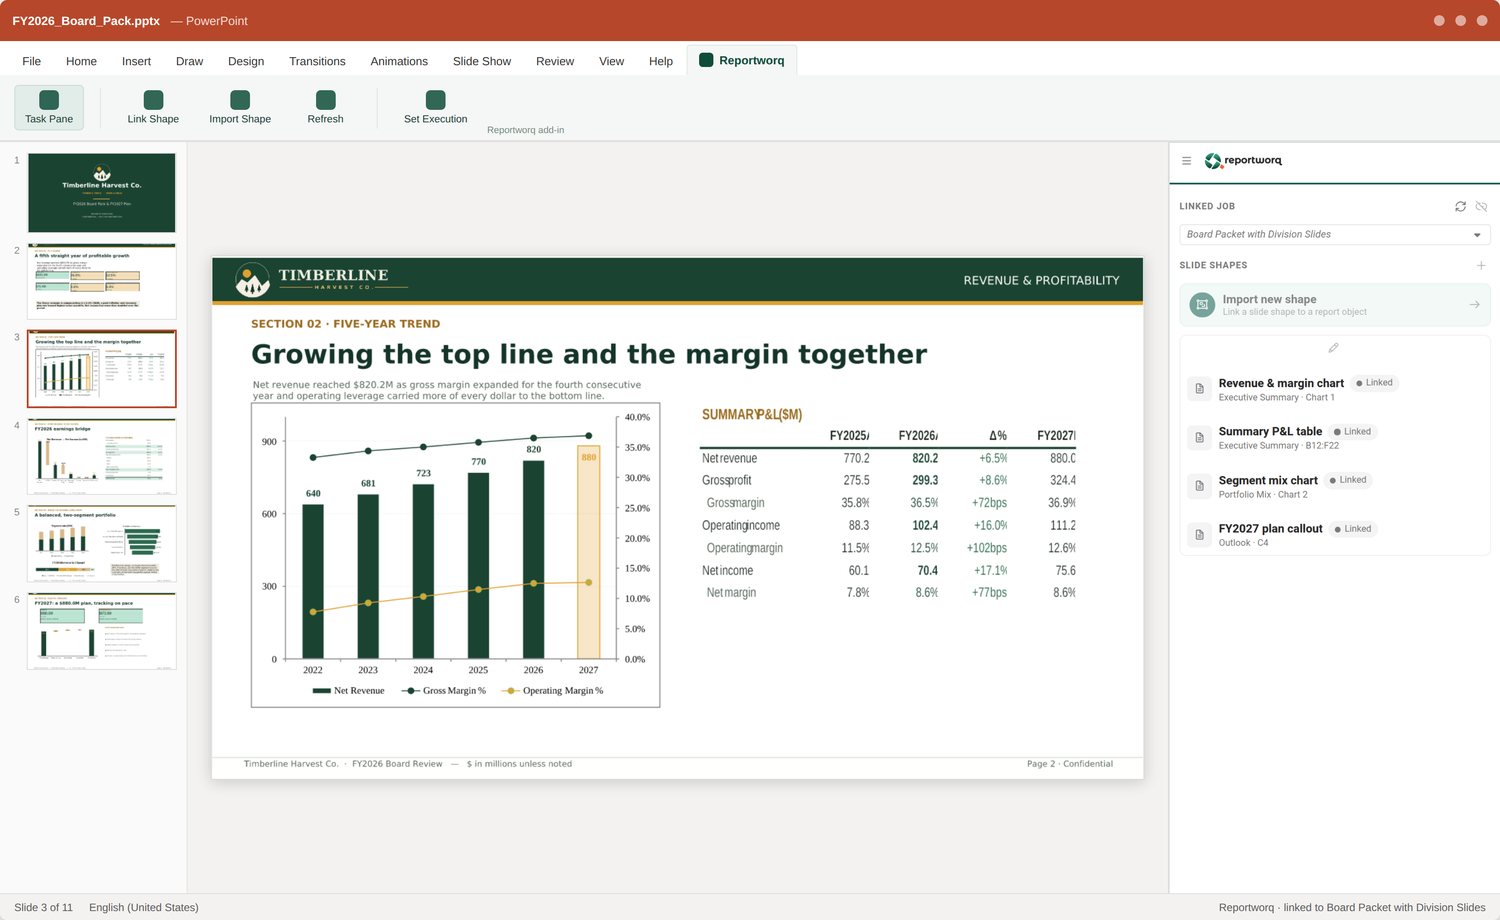The height and width of the screenshot is (920, 1500).
Task: Click the Import new shape round icon
Action: [1202, 304]
